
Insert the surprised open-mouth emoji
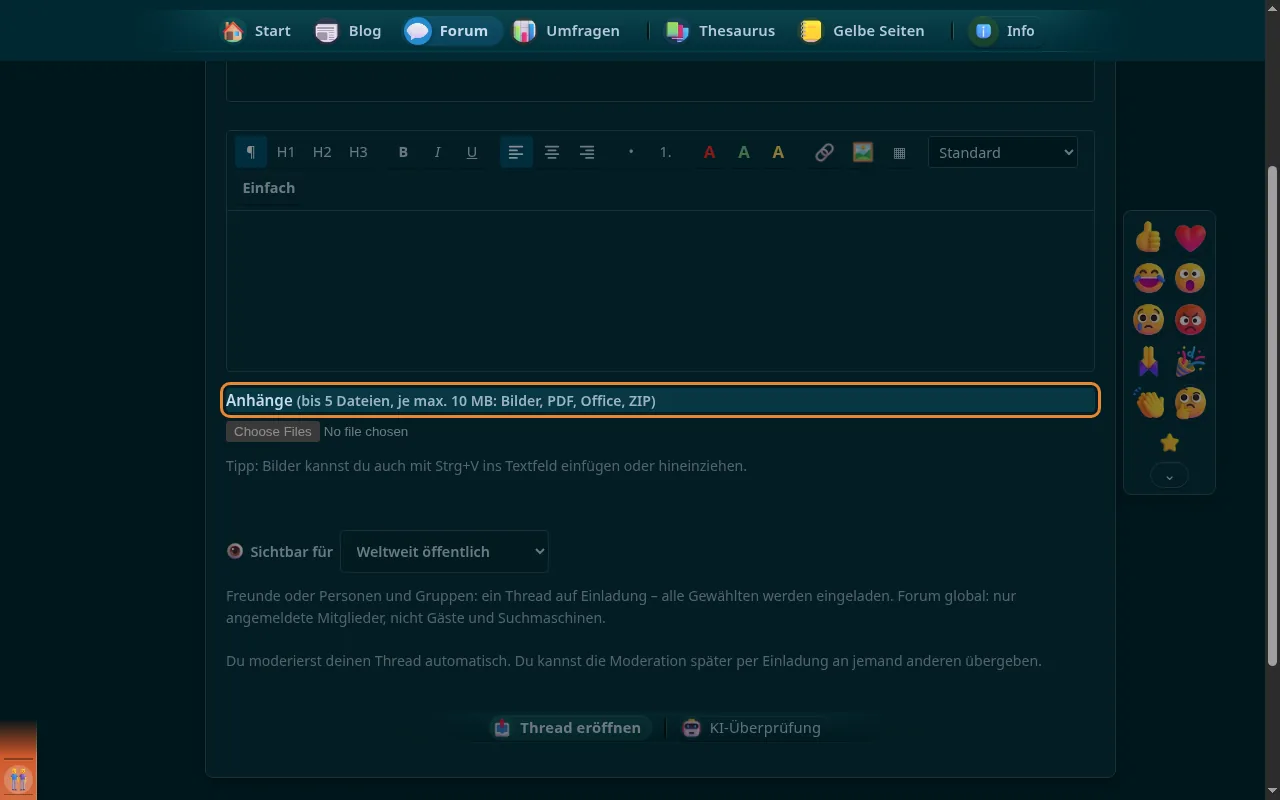1190,278
